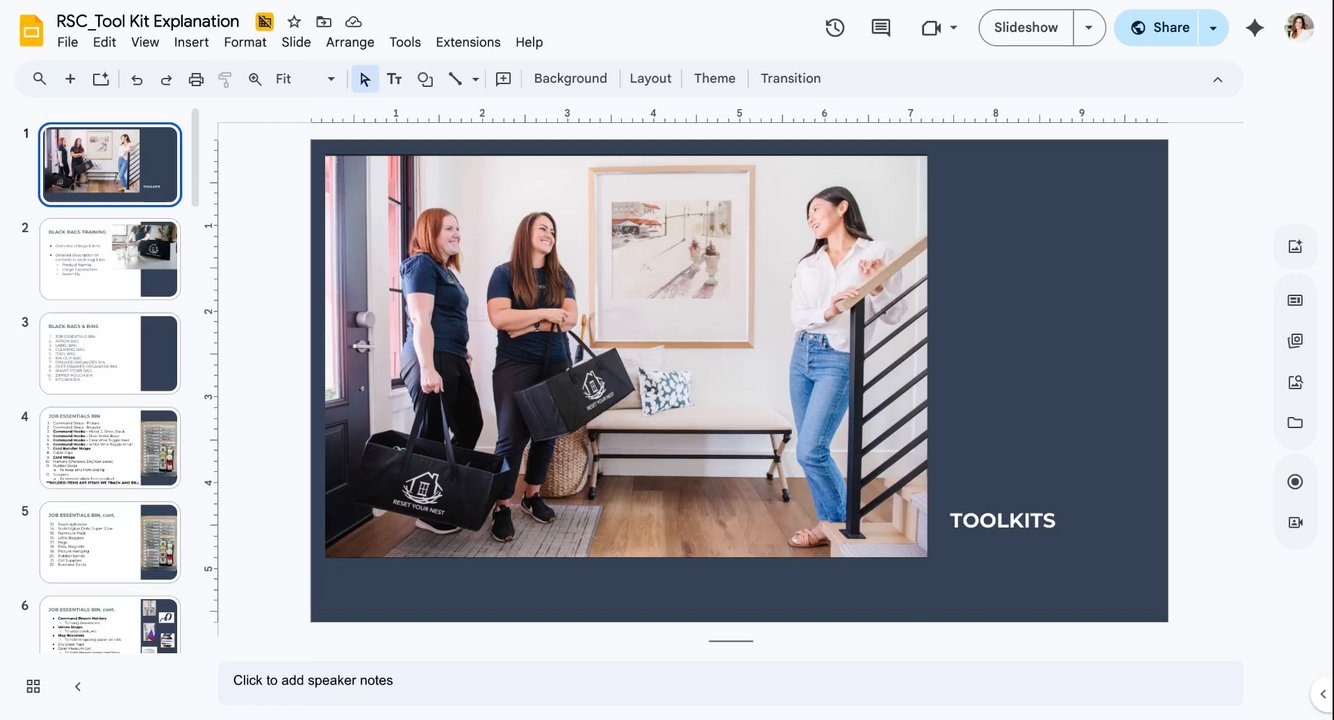Click the Print icon

(x=196, y=79)
